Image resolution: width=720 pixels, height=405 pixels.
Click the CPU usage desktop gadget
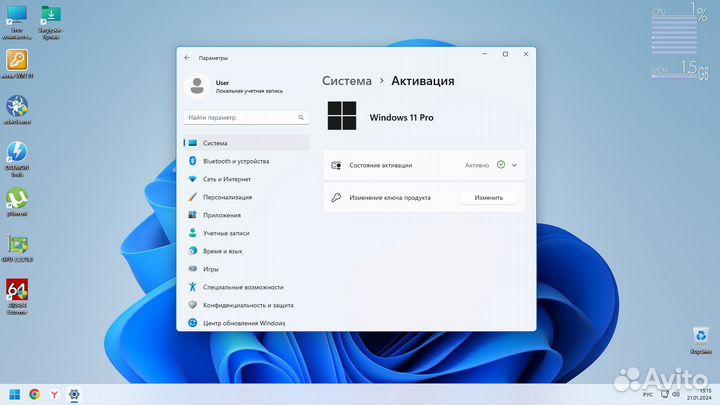pyautogui.click(x=680, y=27)
